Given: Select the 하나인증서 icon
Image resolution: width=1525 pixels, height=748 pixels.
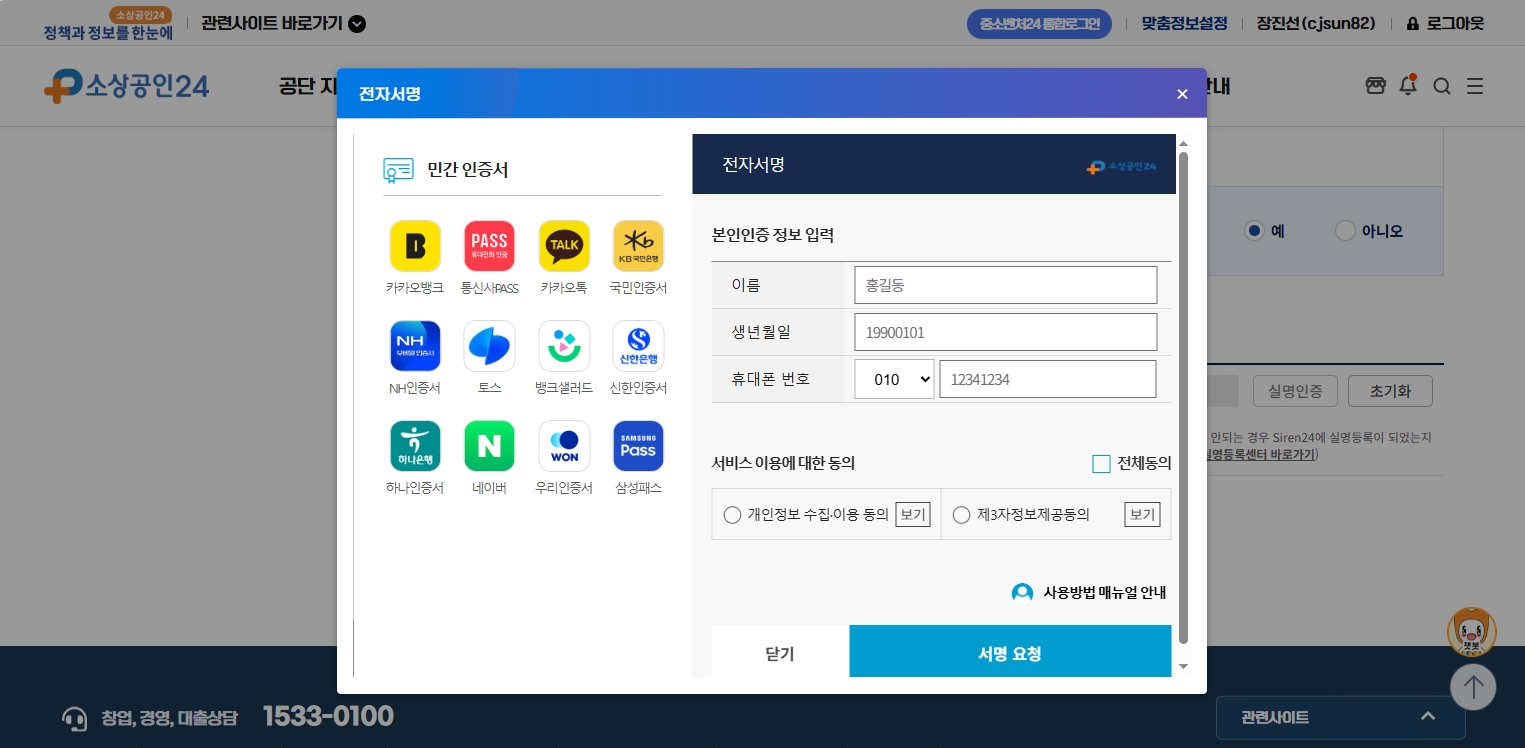Looking at the screenshot, I should tap(415, 446).
